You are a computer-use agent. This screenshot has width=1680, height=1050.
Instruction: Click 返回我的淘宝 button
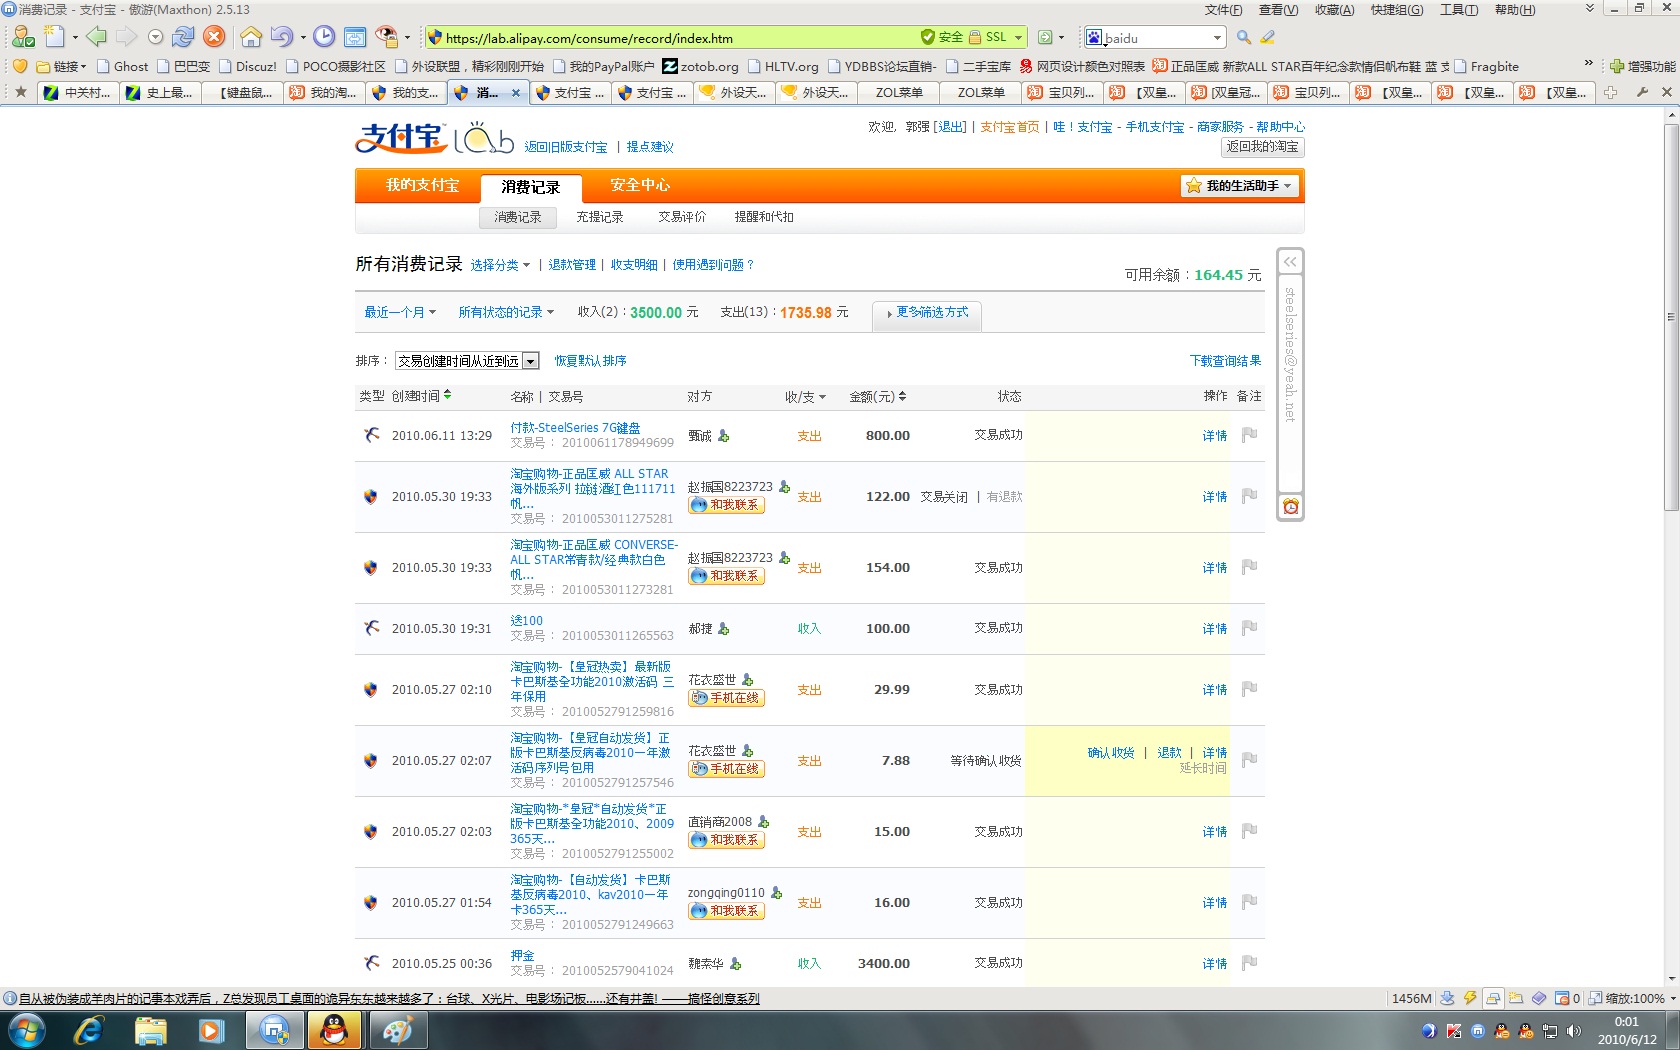pyautogui.click(x=1262, y=147)
